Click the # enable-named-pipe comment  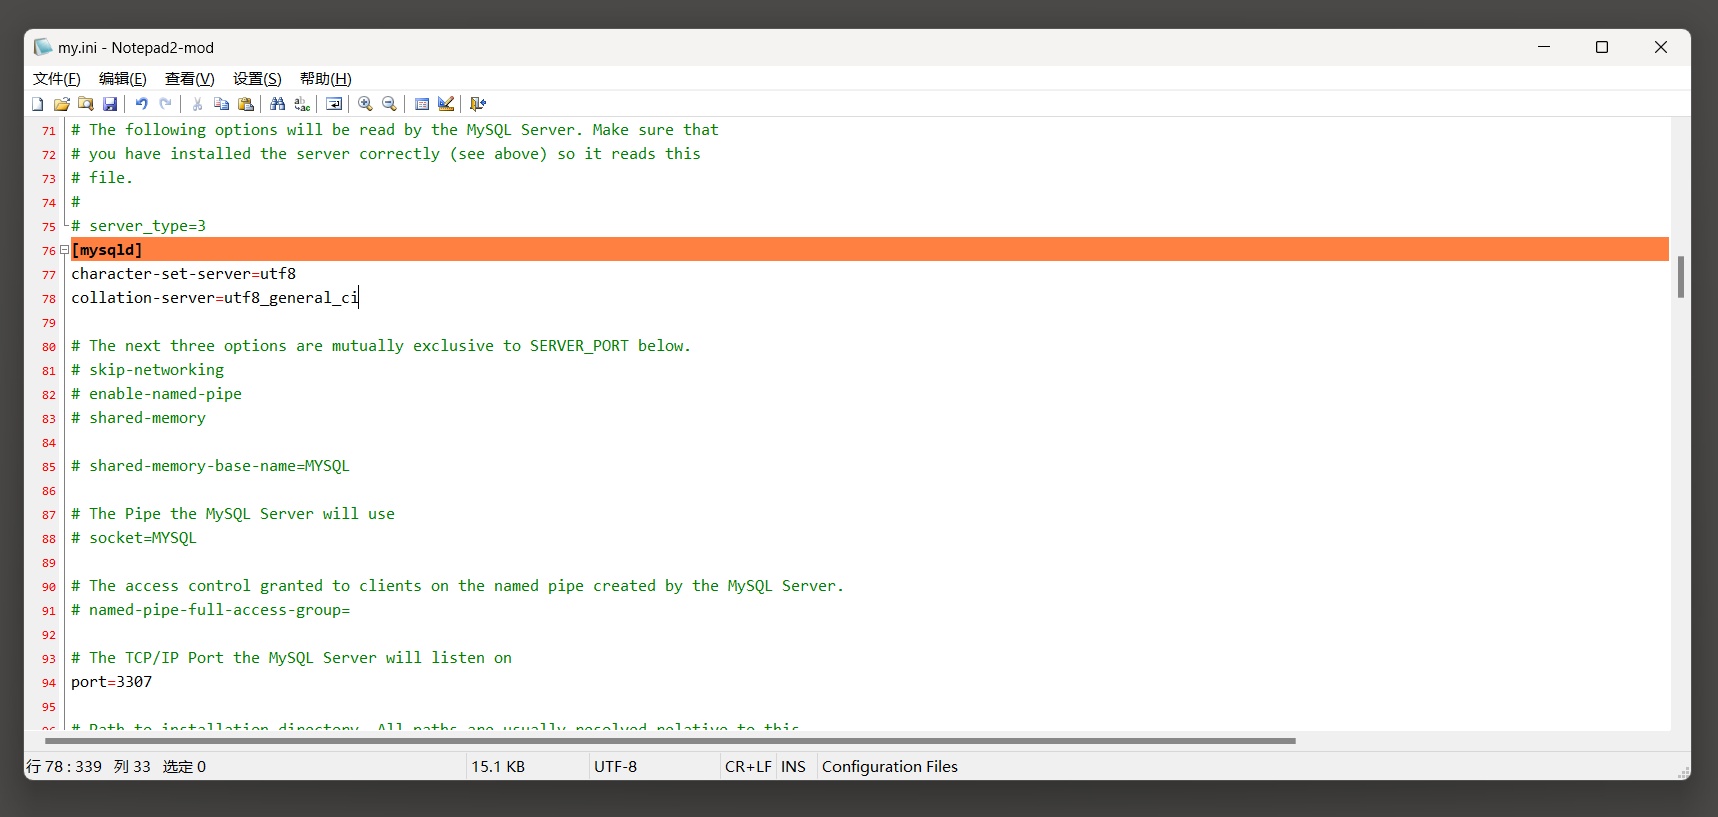[x=157, y=394]
